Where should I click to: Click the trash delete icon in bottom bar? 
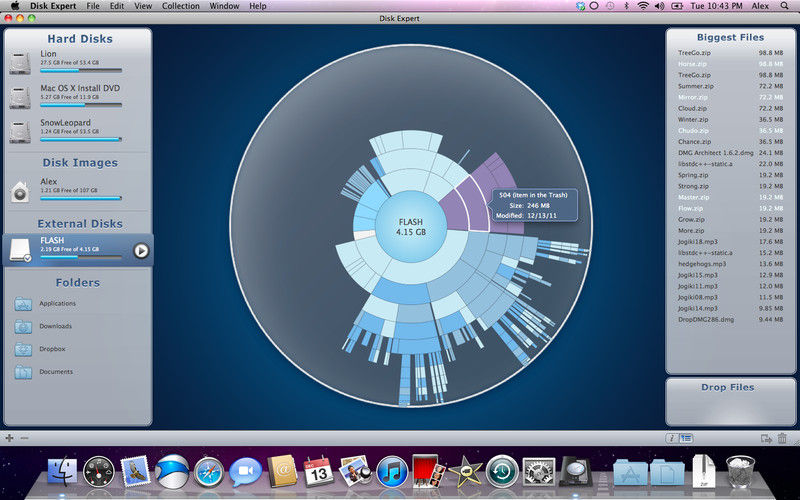[782, 438]
